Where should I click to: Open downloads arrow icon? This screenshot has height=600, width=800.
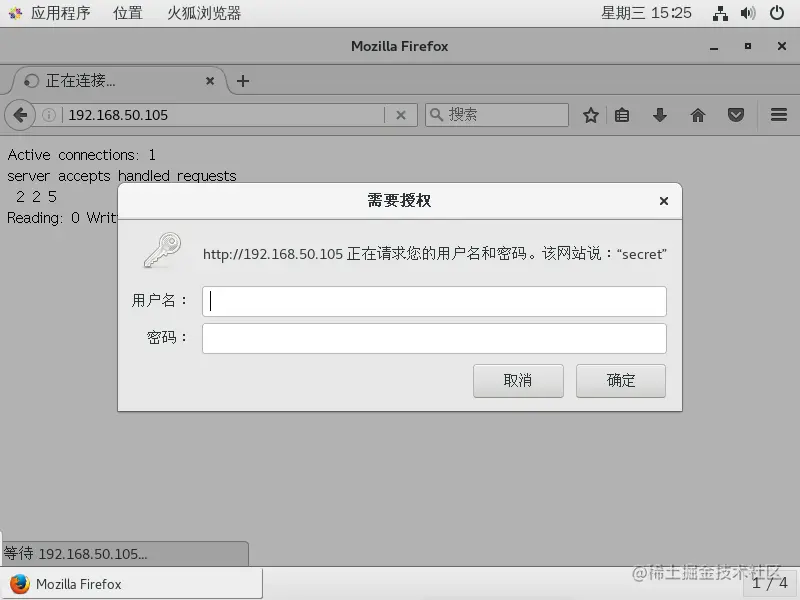(x=660, y=115)
